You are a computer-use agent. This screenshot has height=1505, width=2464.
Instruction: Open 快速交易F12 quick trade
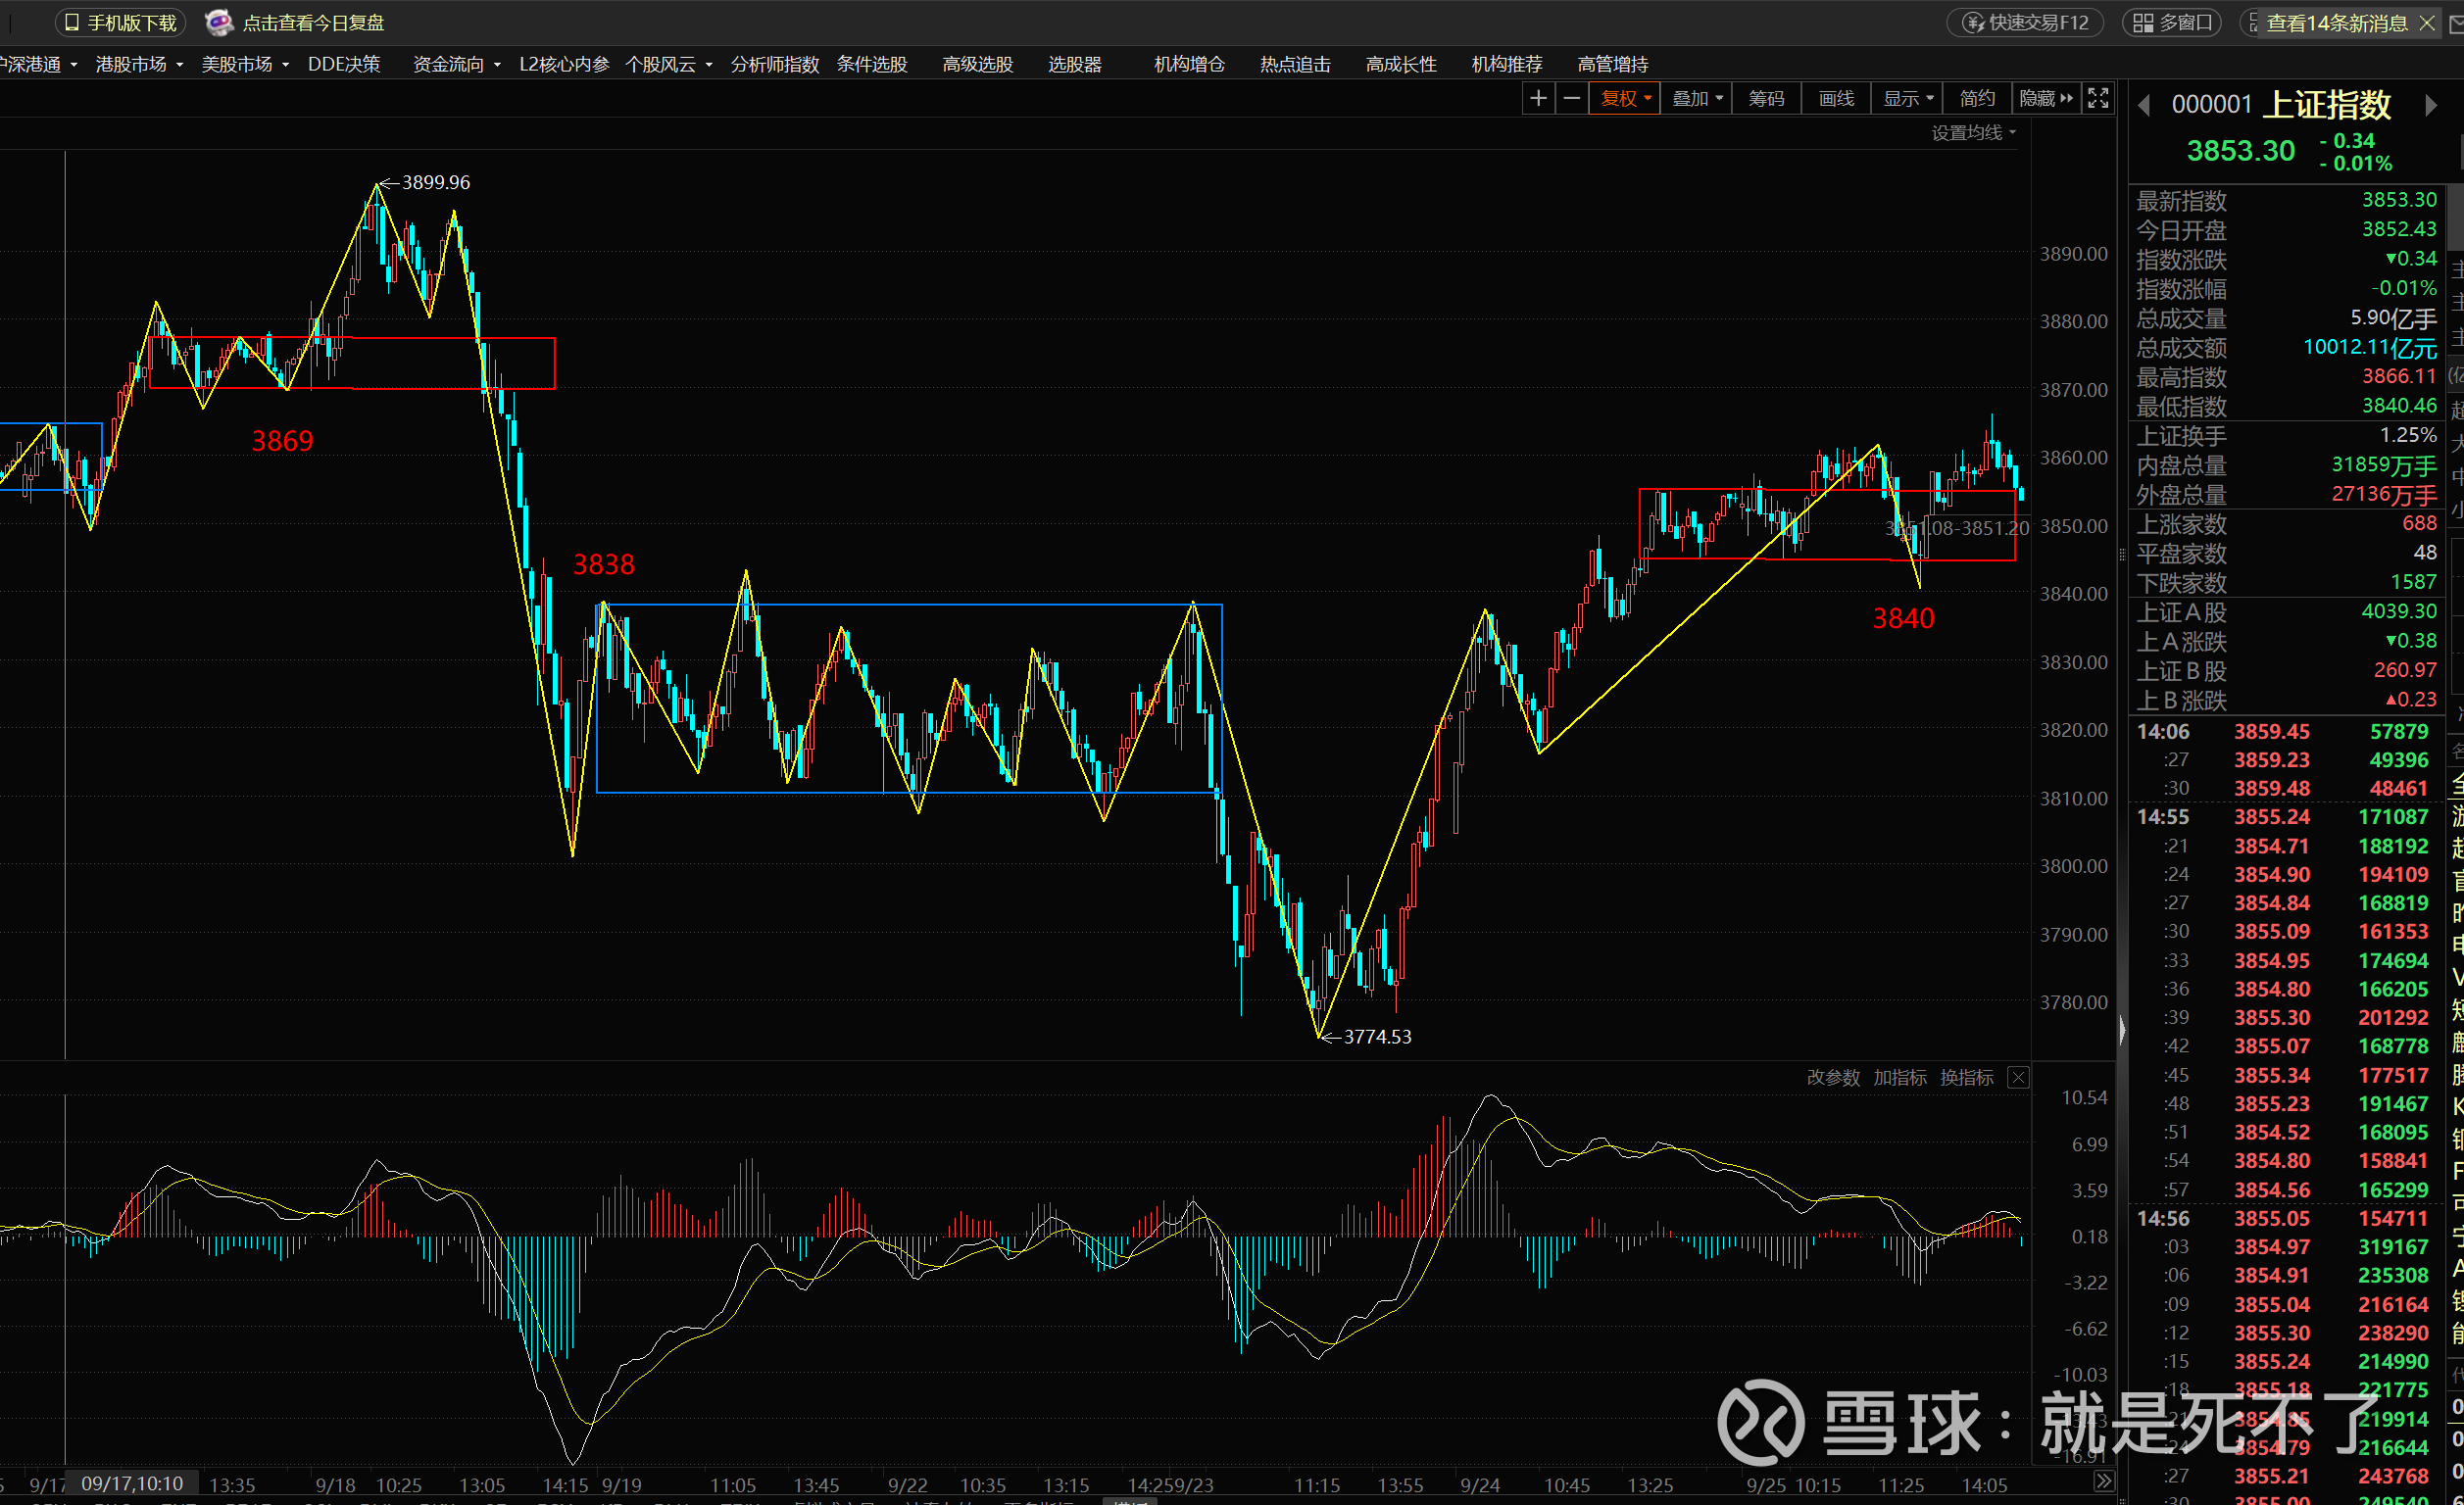[x=2026, y=22]
